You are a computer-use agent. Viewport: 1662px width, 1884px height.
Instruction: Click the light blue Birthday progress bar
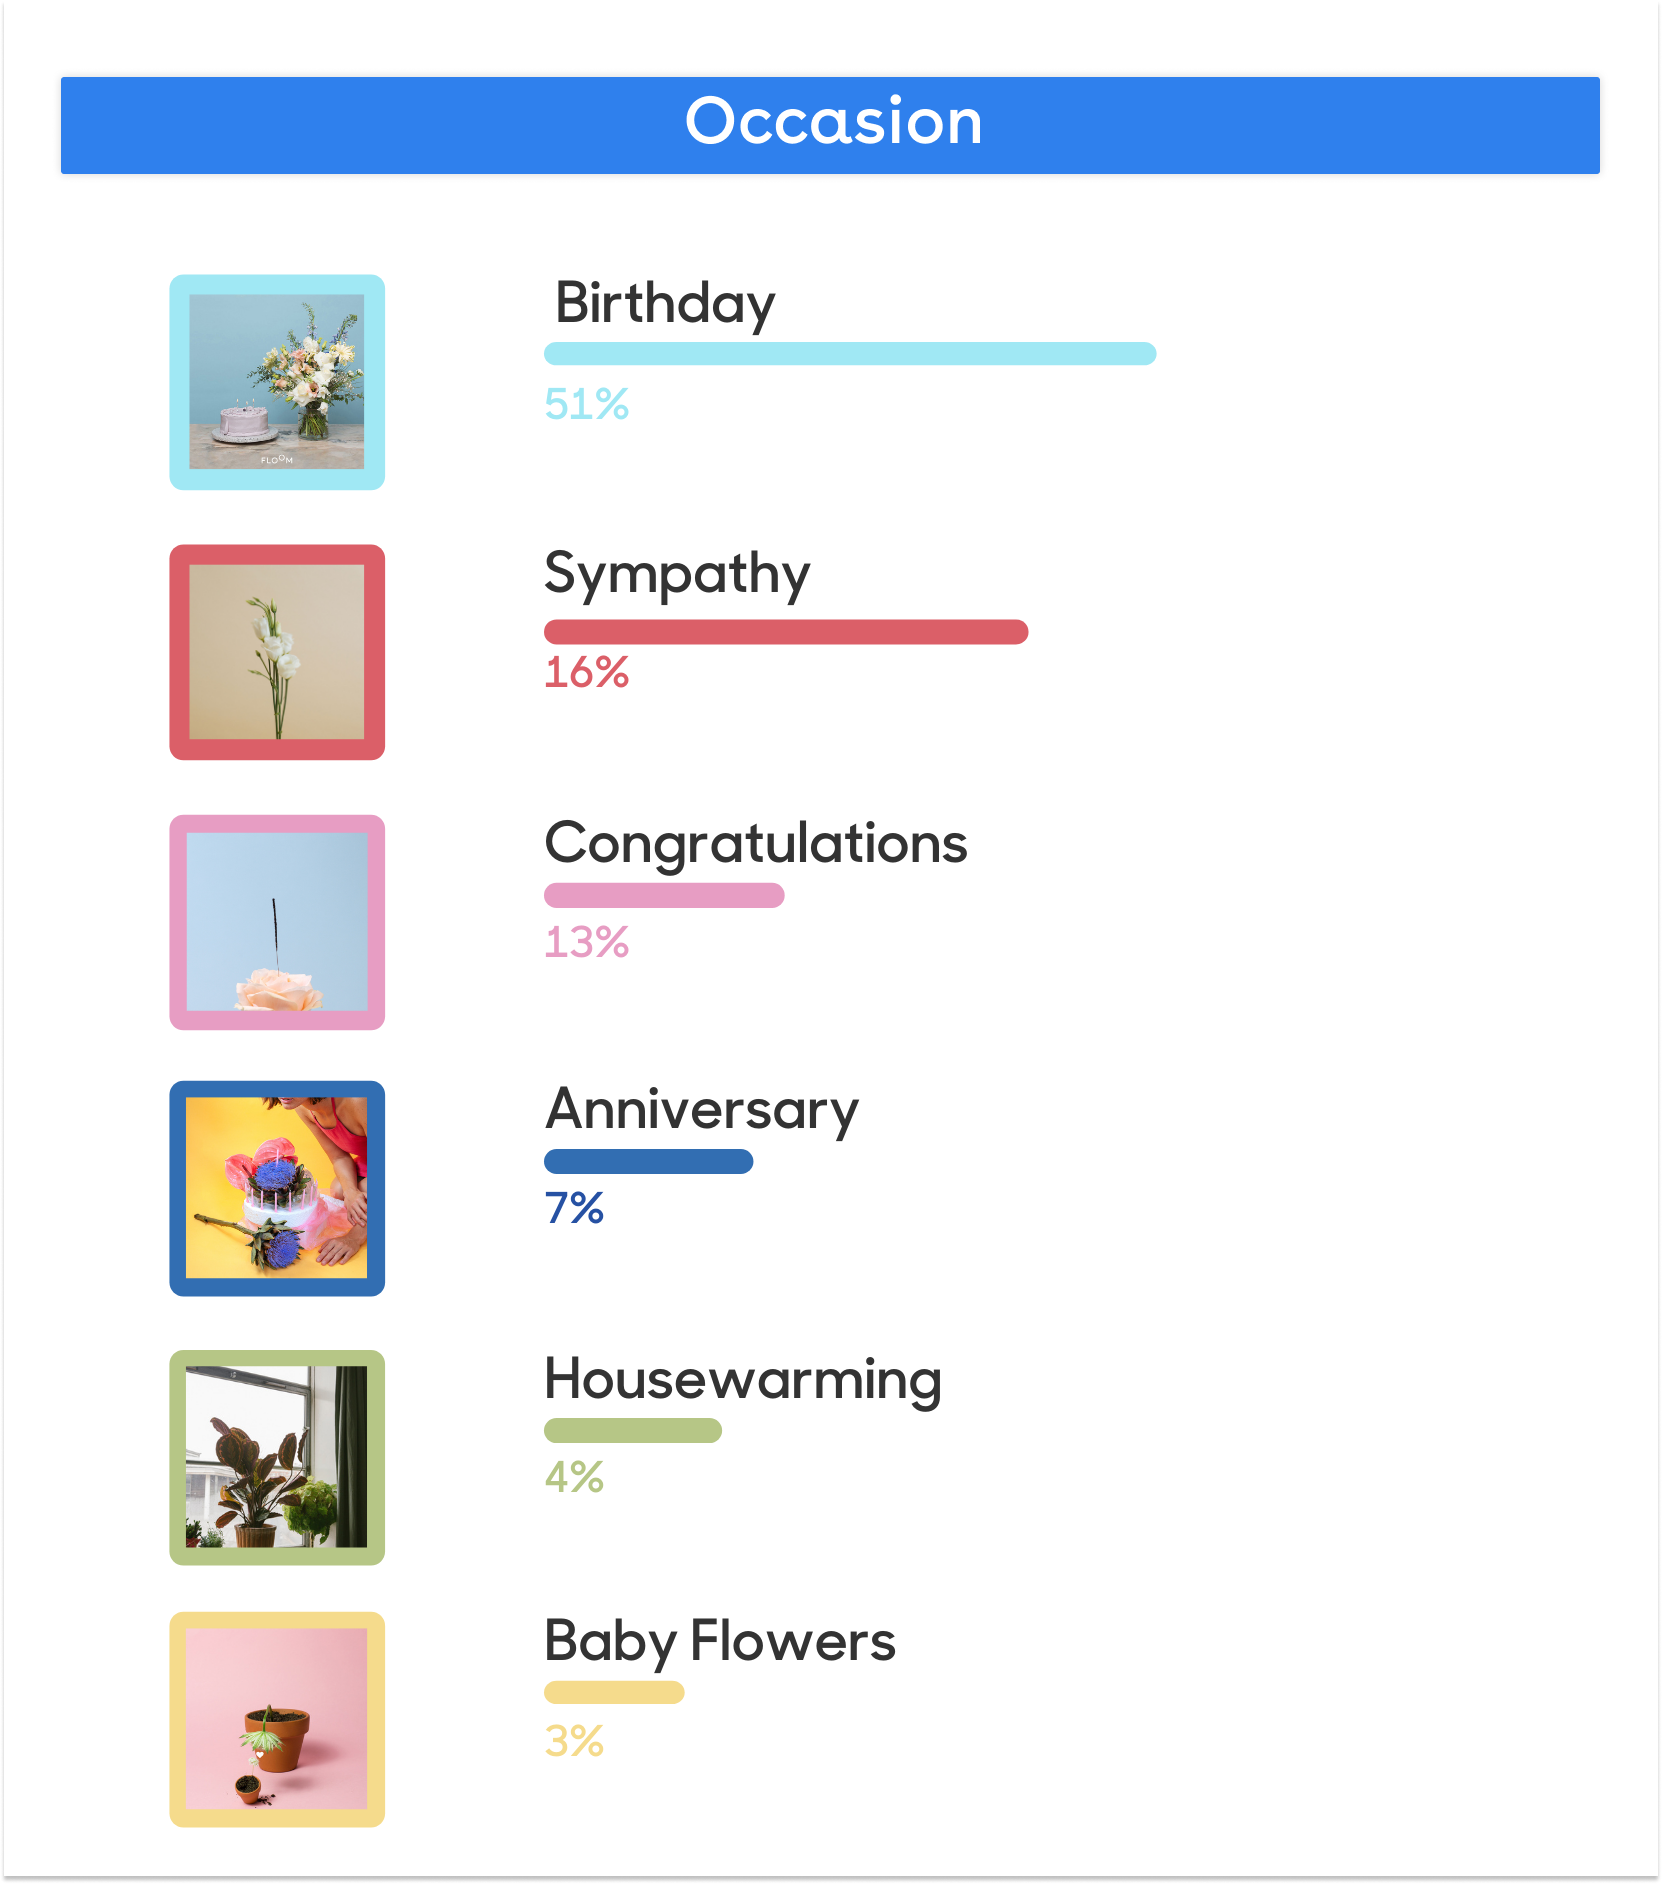[850, 354]
